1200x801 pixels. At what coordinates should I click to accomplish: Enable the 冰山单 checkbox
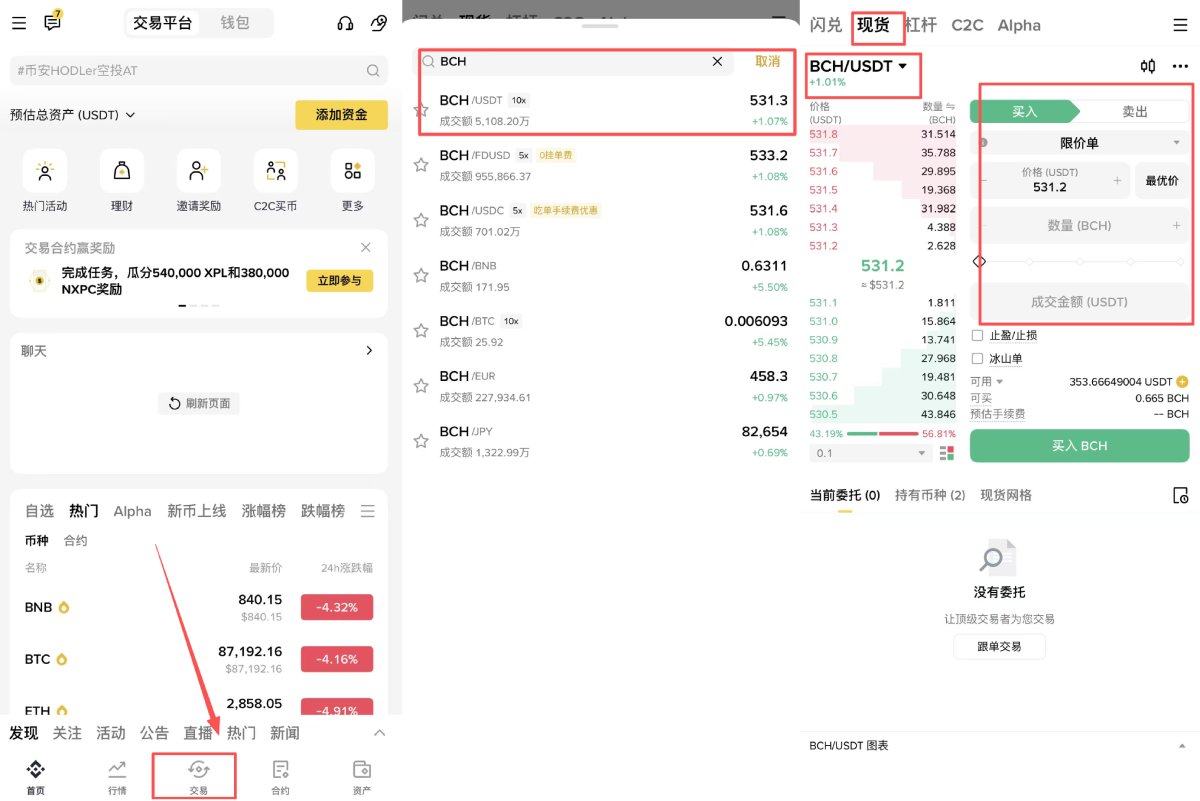tap(977, 358)
